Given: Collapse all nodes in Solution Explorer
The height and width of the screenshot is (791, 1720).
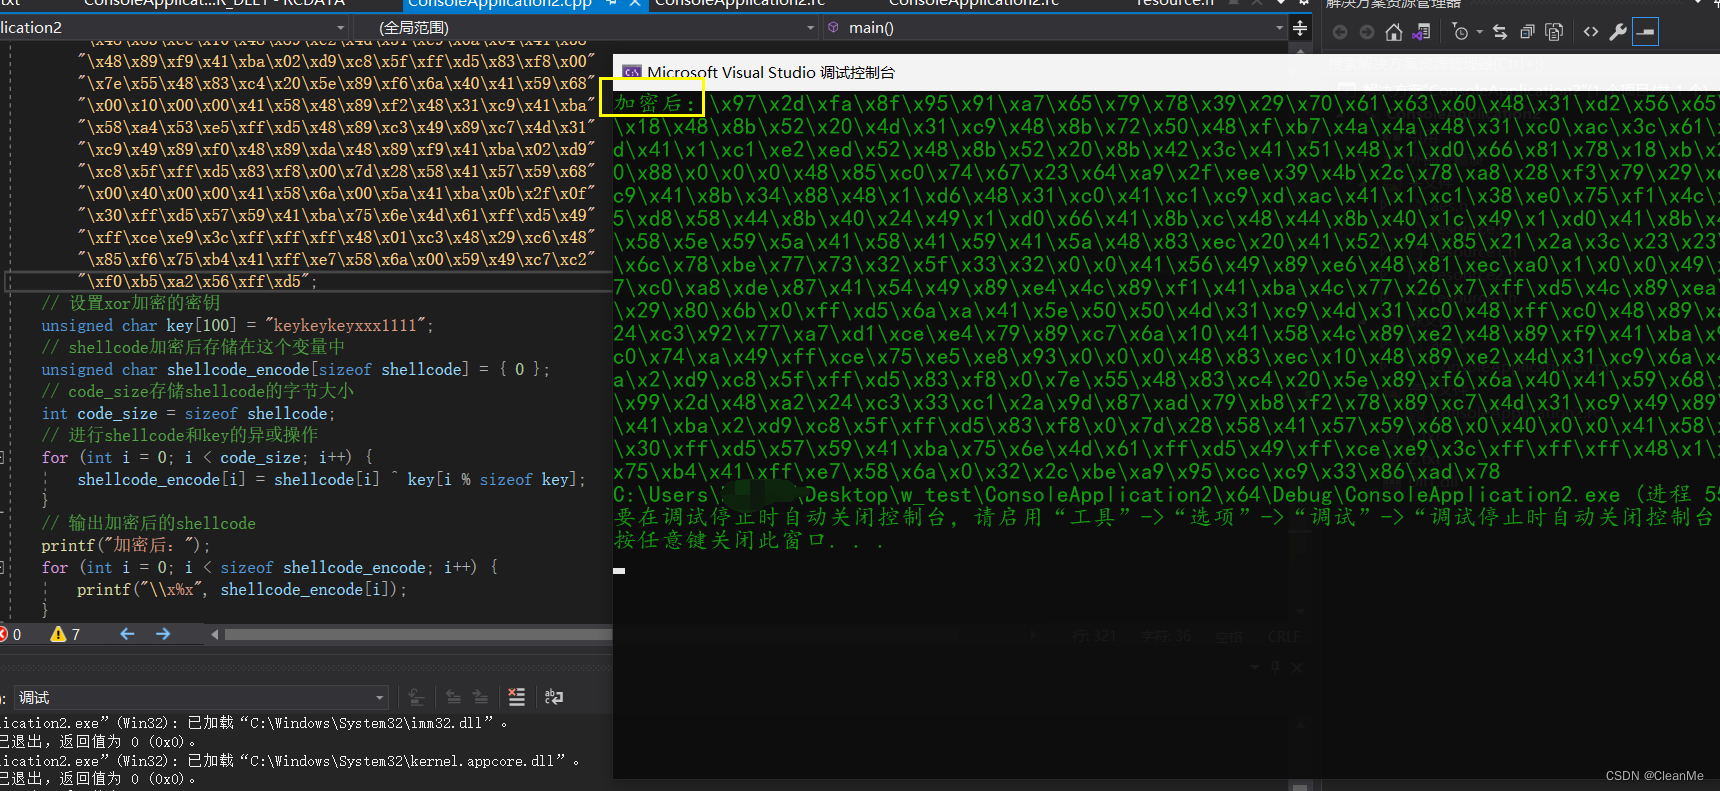Looking at the screenshot, I should pos(1527,33).
